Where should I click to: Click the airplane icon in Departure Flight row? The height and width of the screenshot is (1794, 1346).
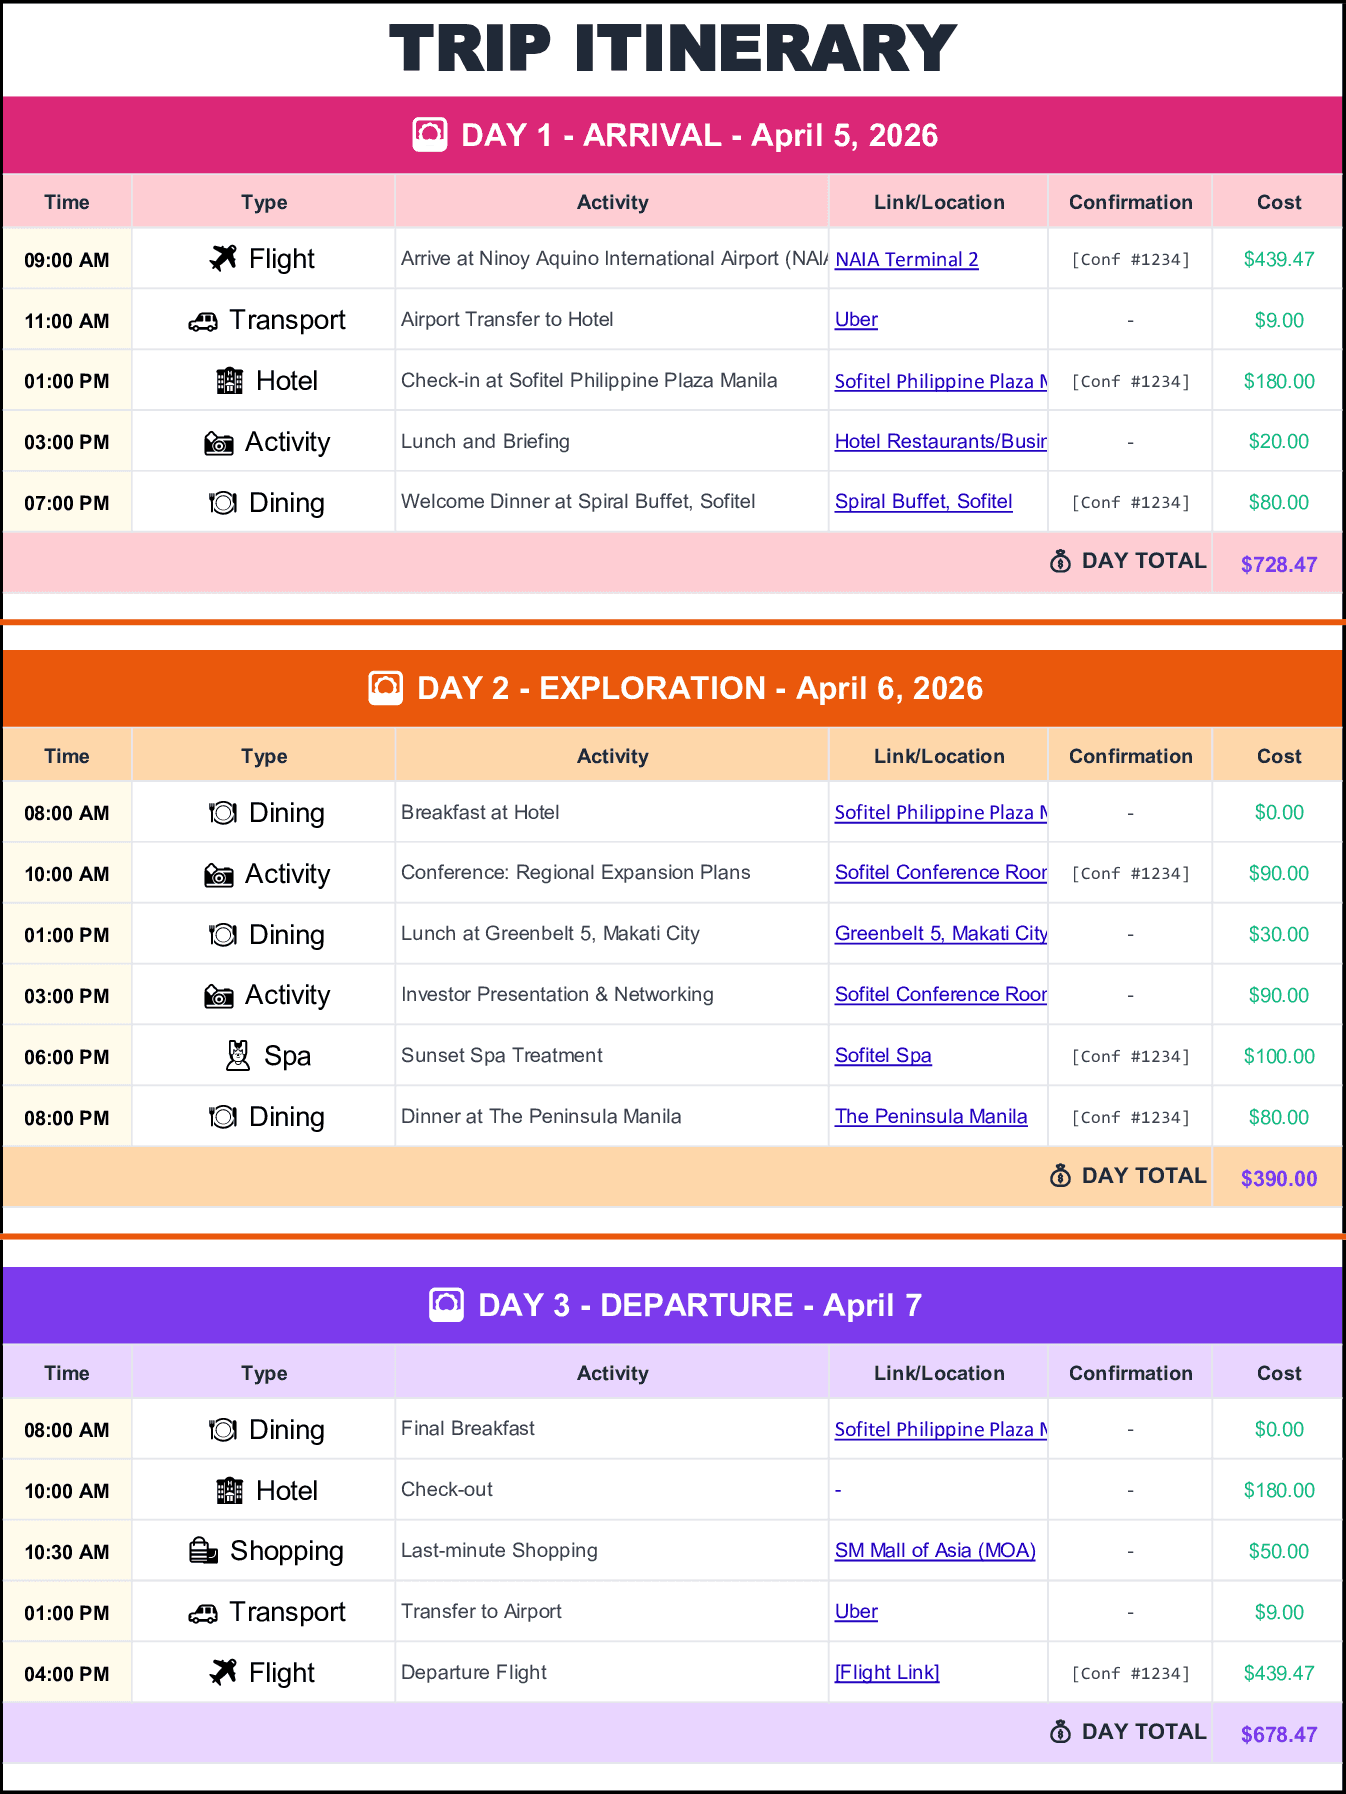pos(223,1672)
